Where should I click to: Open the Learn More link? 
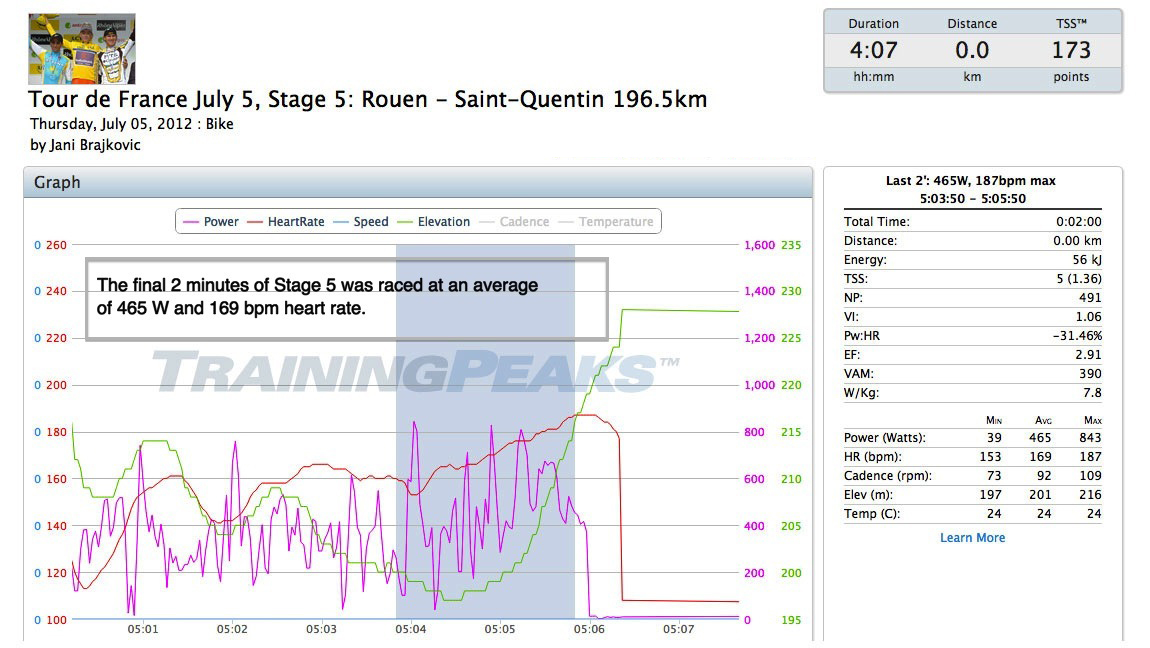[972, 538]
